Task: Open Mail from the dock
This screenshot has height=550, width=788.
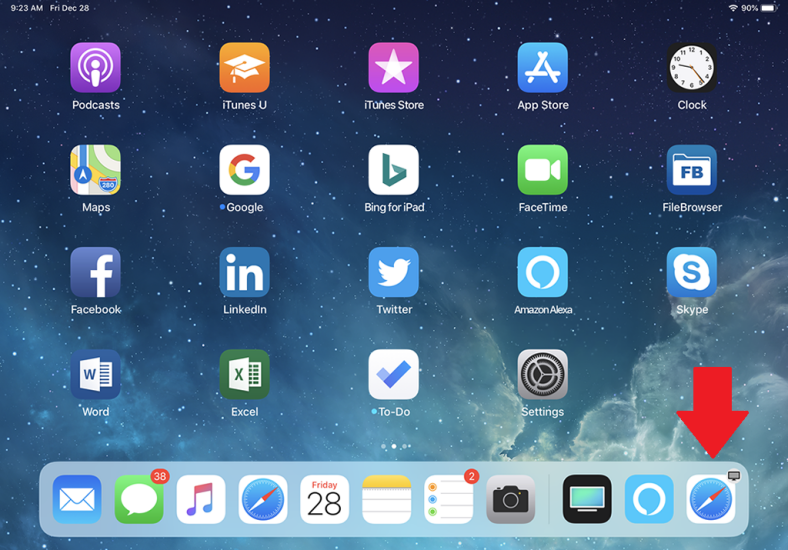Action: (77, 499)
